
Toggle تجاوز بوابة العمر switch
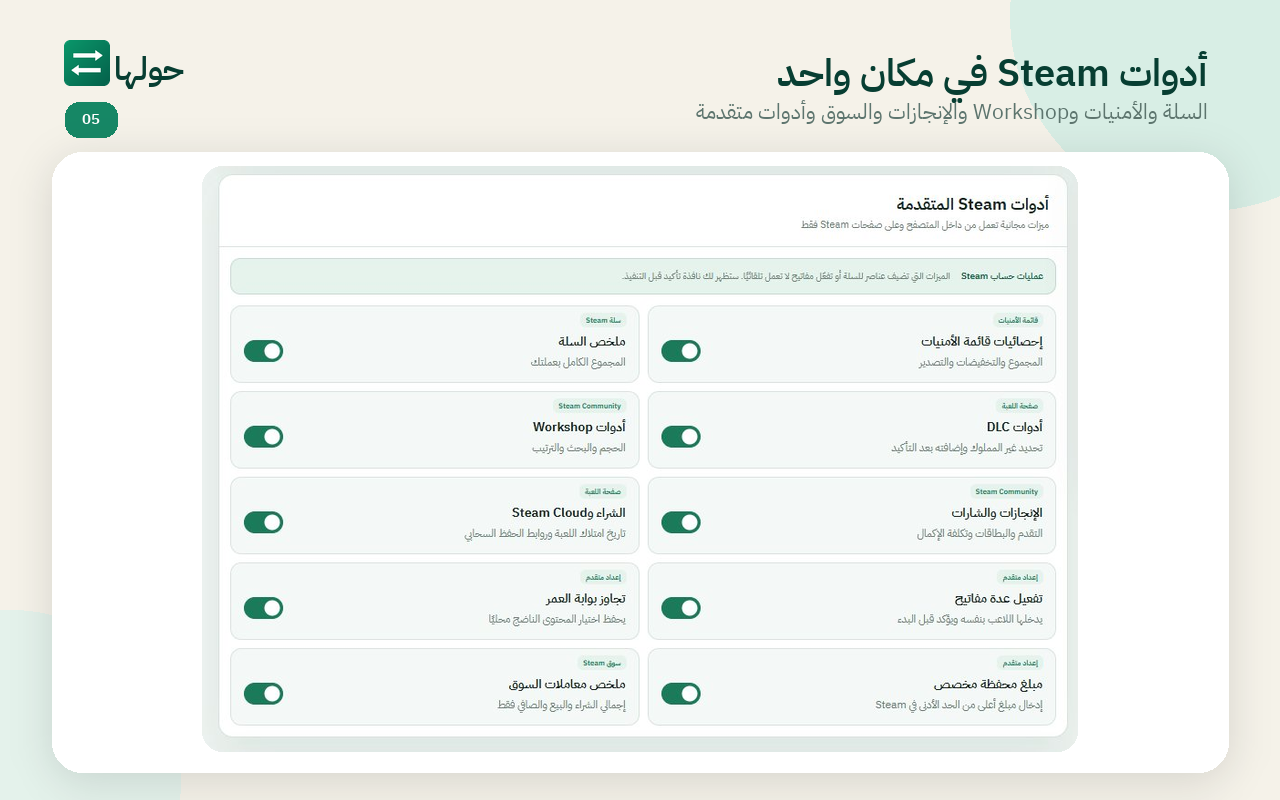(264, 608)
